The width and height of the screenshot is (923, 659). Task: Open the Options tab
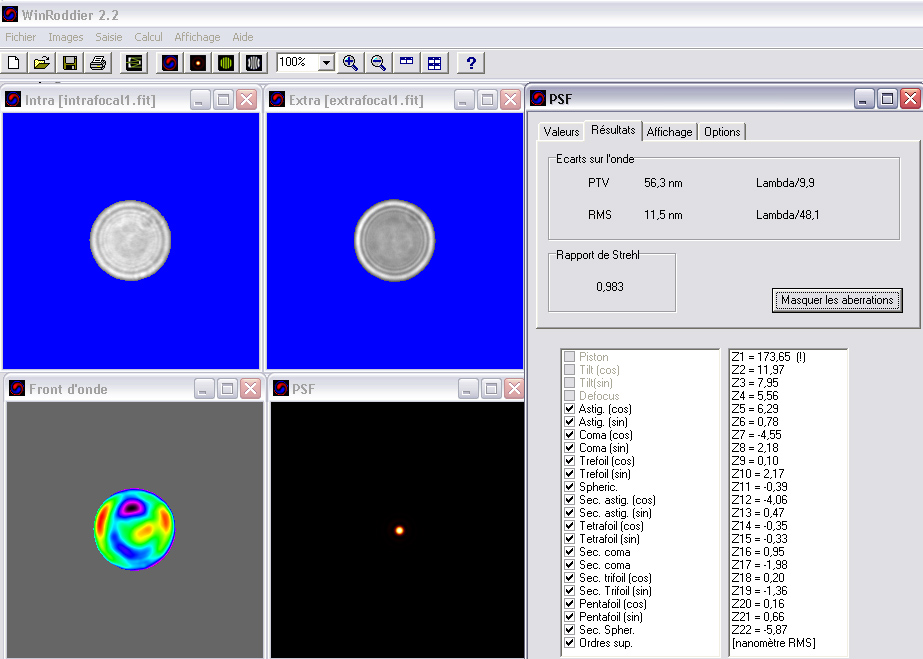pyautogui.click(x=722, y=132)
